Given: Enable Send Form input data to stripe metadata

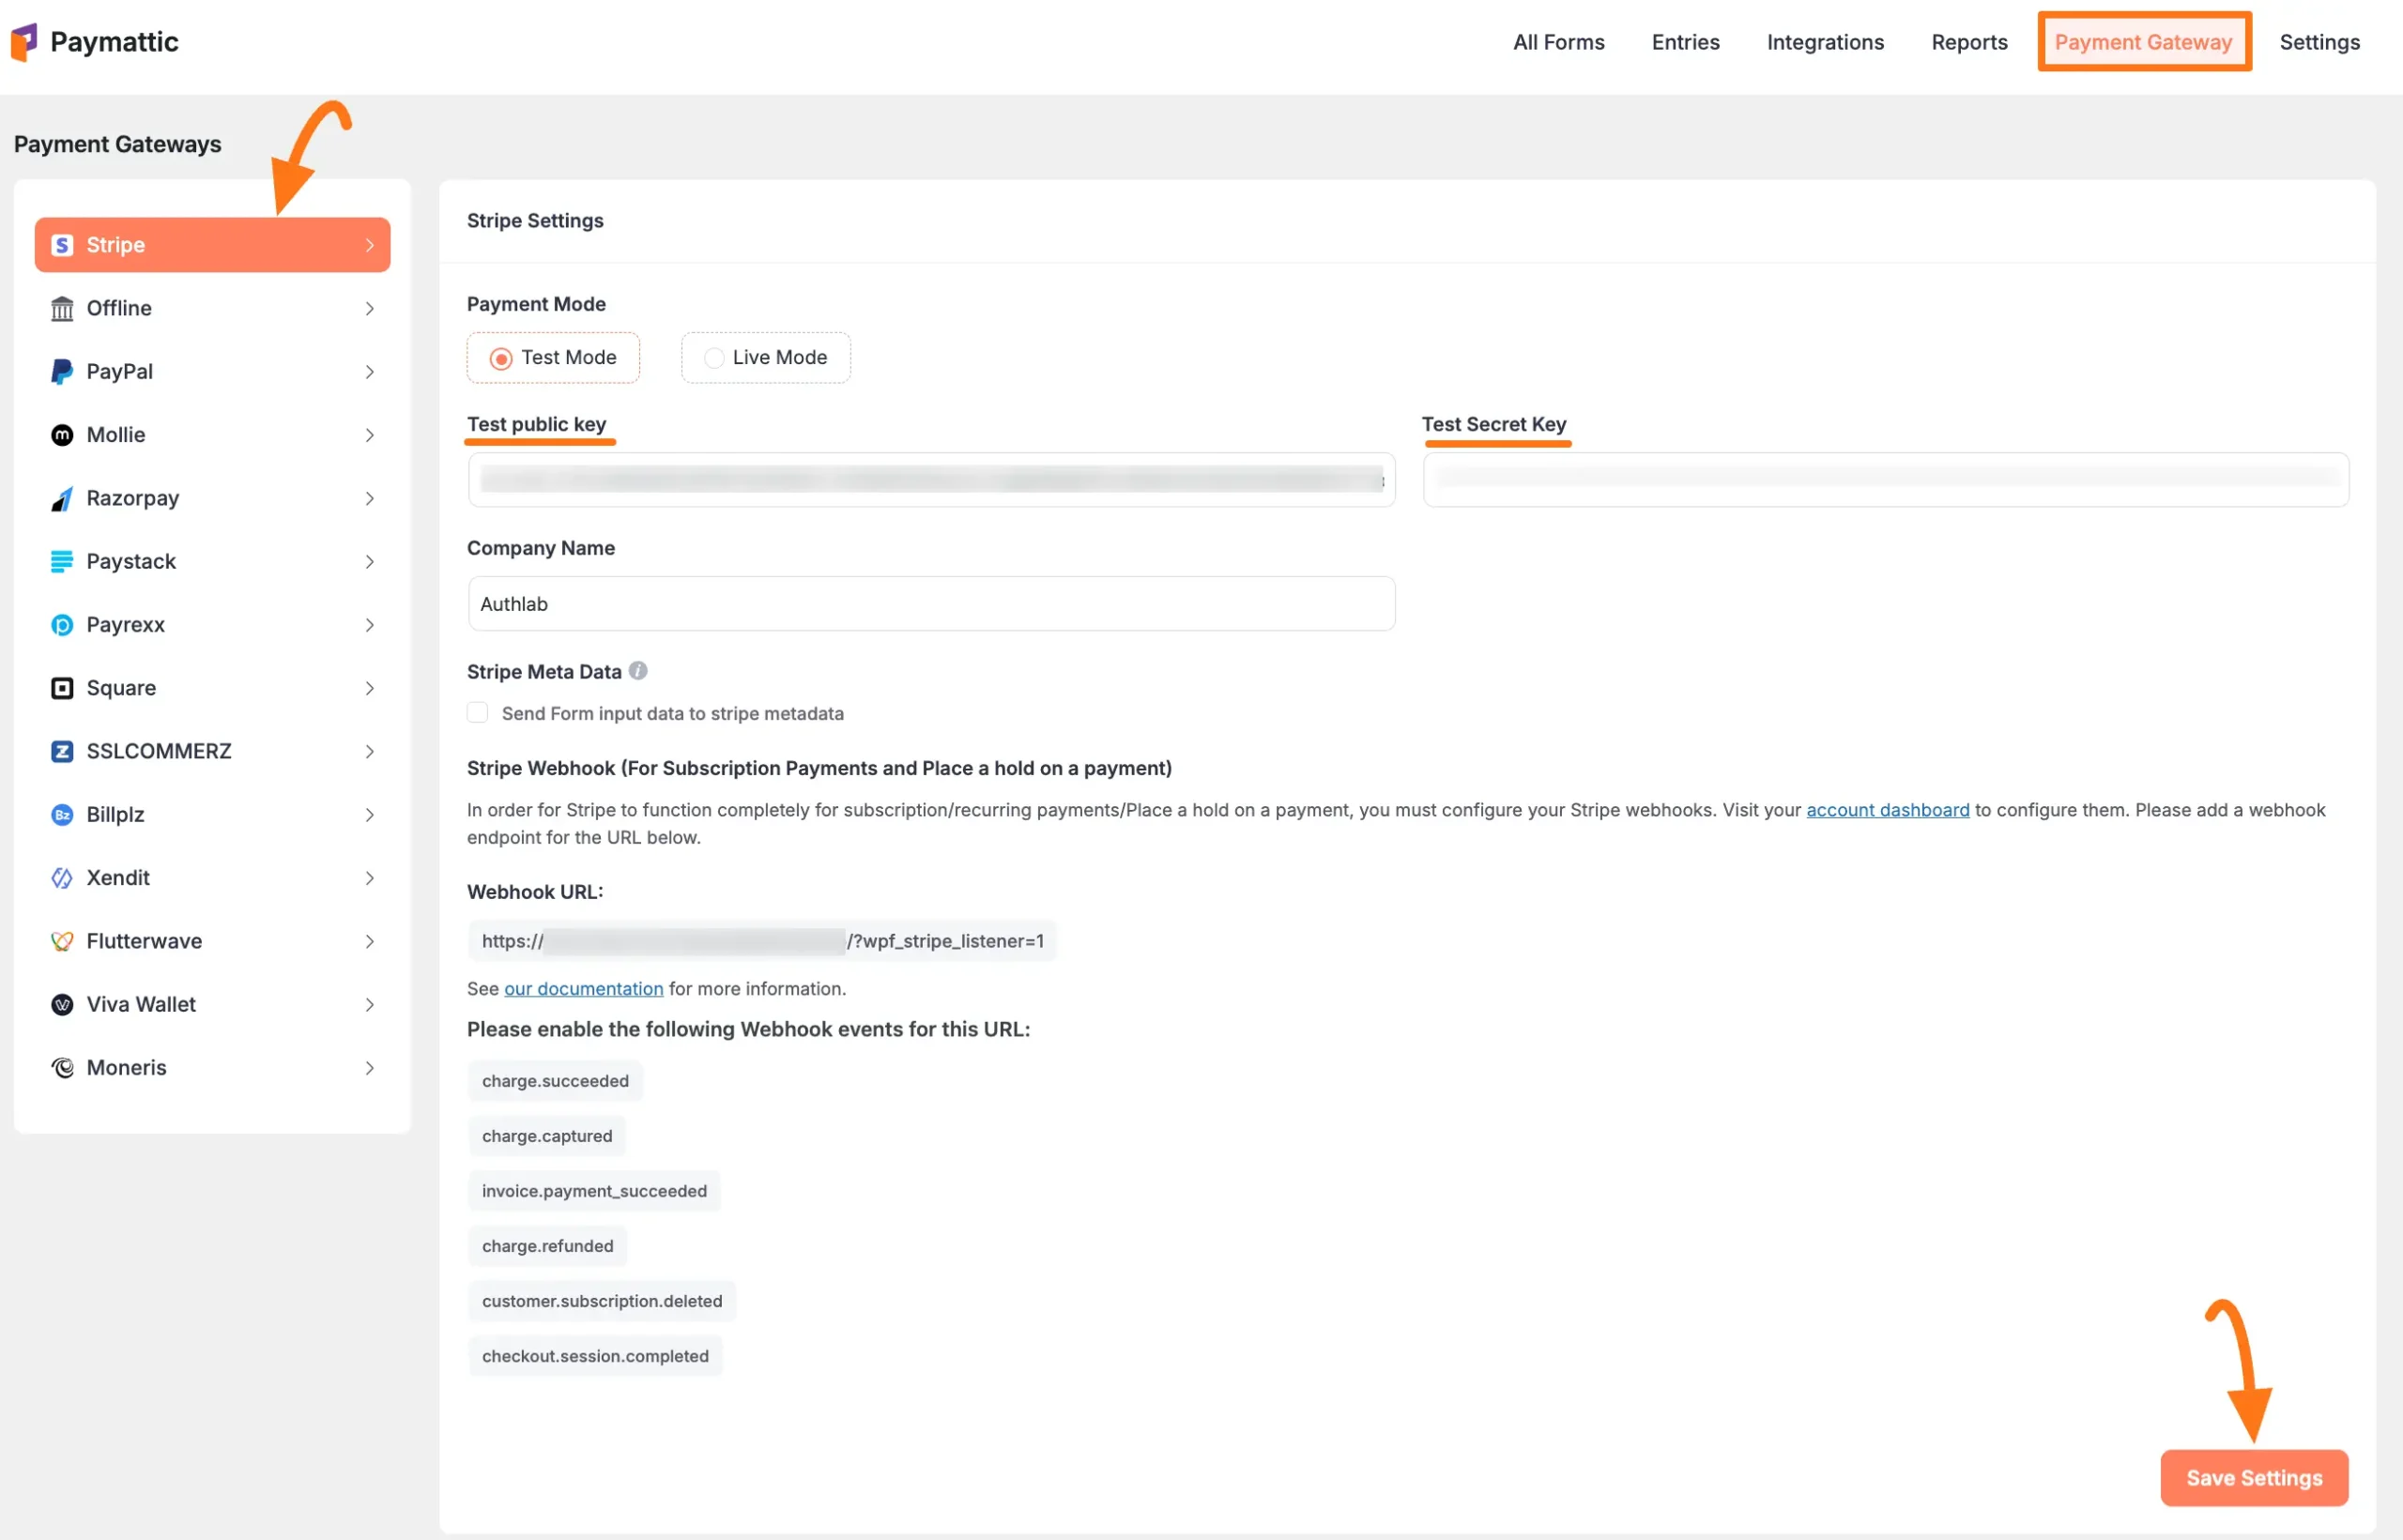Looking at the screenshot, I should pos(478,712).
